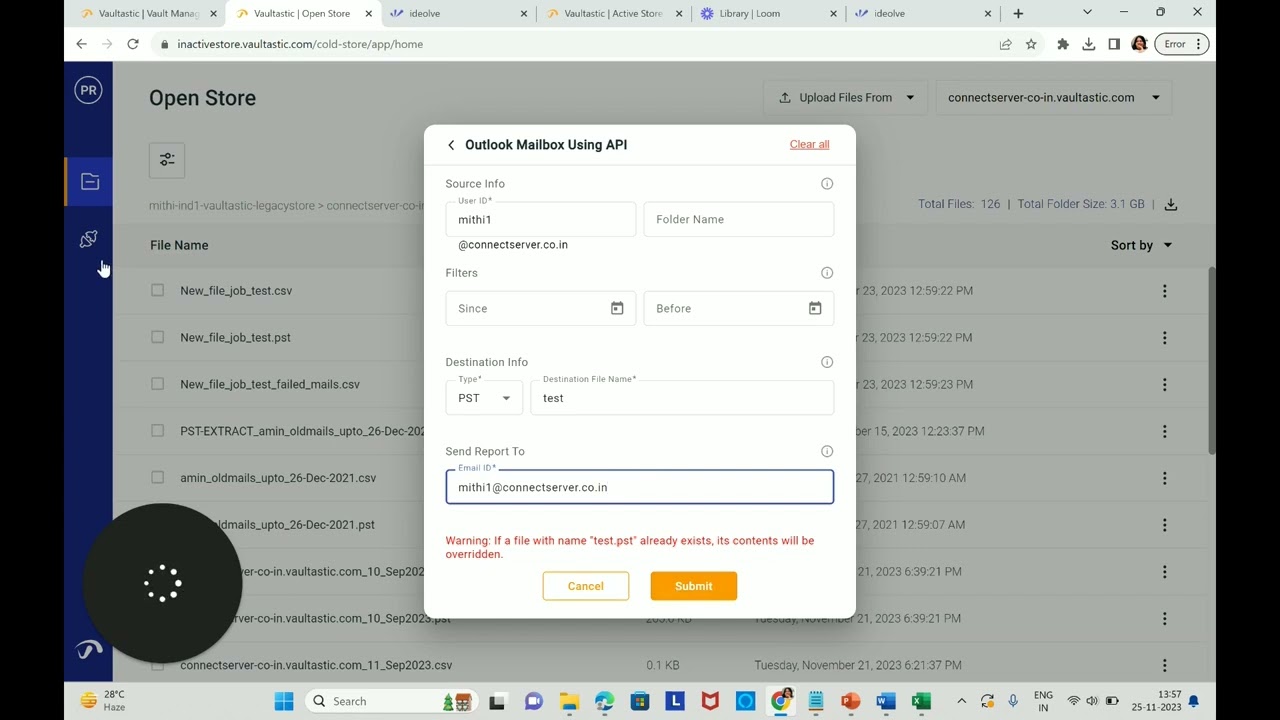Open the filter settings icon button
Viewport: 1280px width, 720px height.
(167, 160)
